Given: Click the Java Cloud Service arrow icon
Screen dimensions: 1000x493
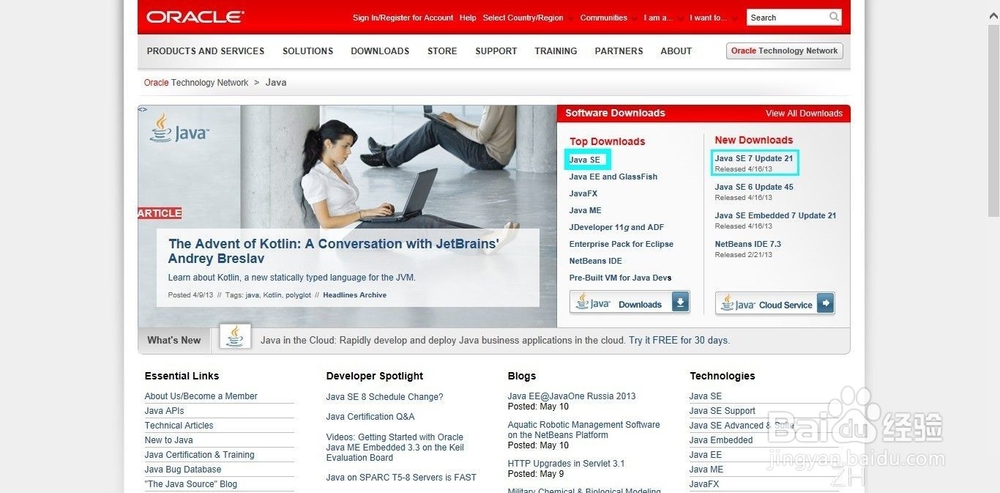Looking at the screenshot, I should point(825,303).
